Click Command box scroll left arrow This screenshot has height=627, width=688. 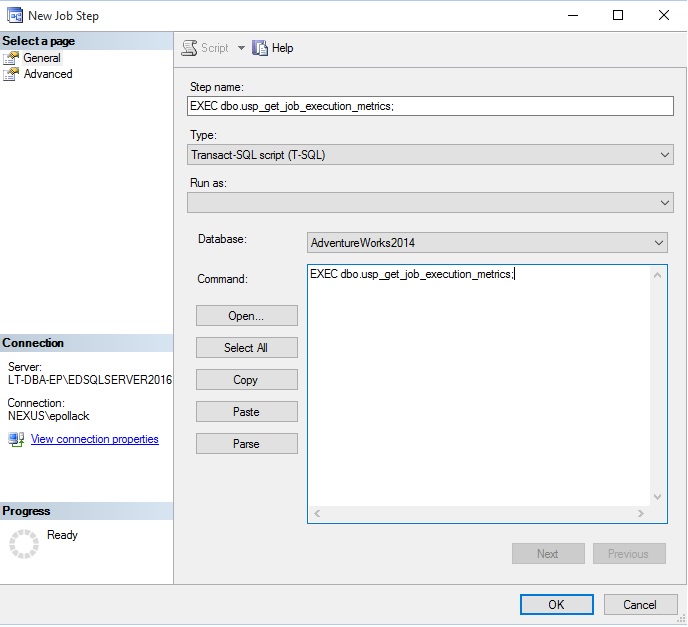(x=317, y=513)
